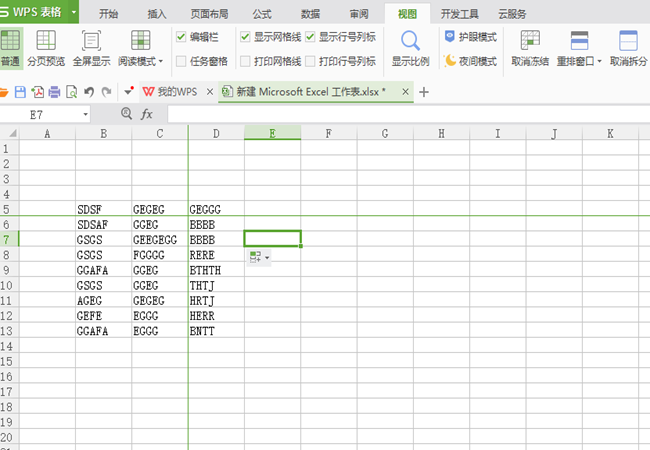Open the 显示比例 zoom magnifier
The height and width of the screenshot is (450, 650).
[x=410, y=48]
